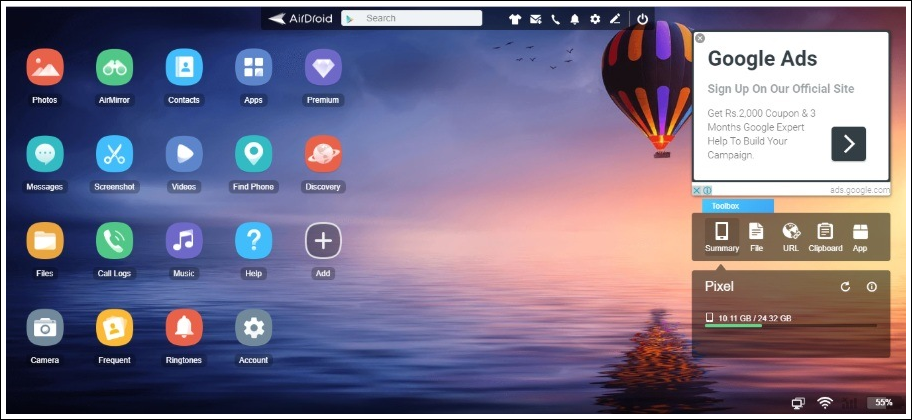Open notifications bell in top bar
Viewport: 912px width, 420px height.
[x=575, y=19]
